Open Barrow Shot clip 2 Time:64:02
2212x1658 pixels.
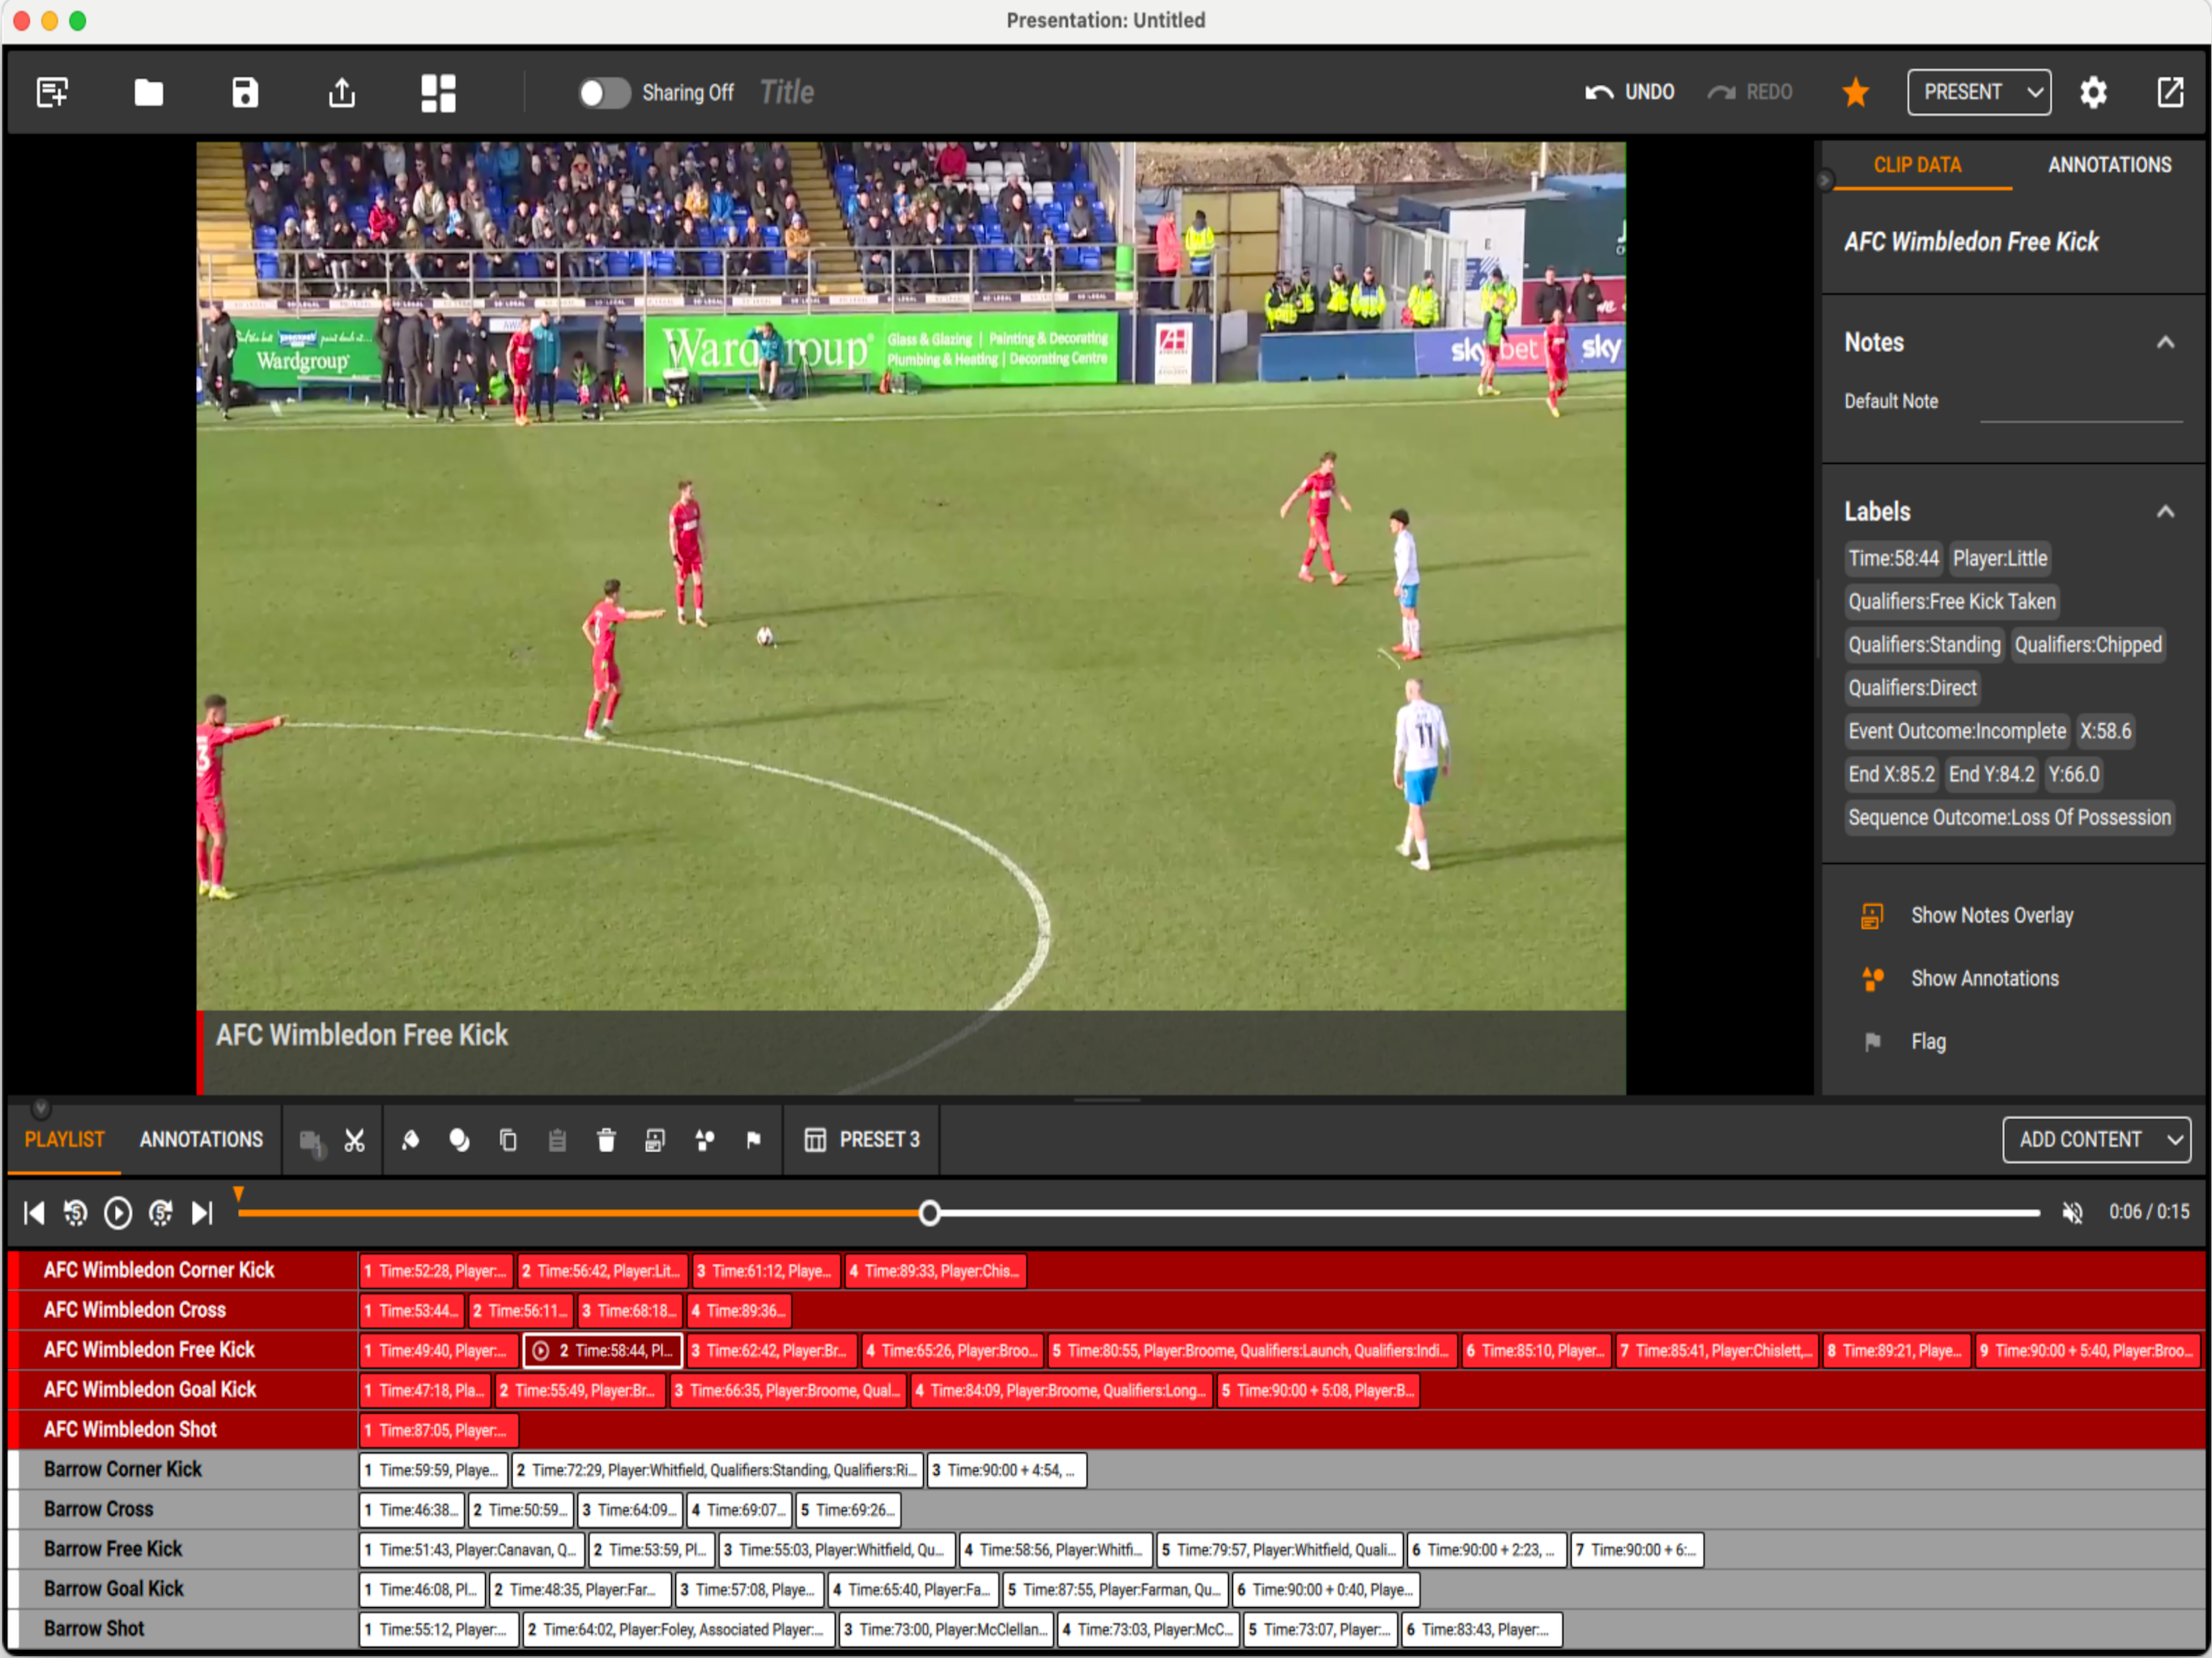[678, 1630]
